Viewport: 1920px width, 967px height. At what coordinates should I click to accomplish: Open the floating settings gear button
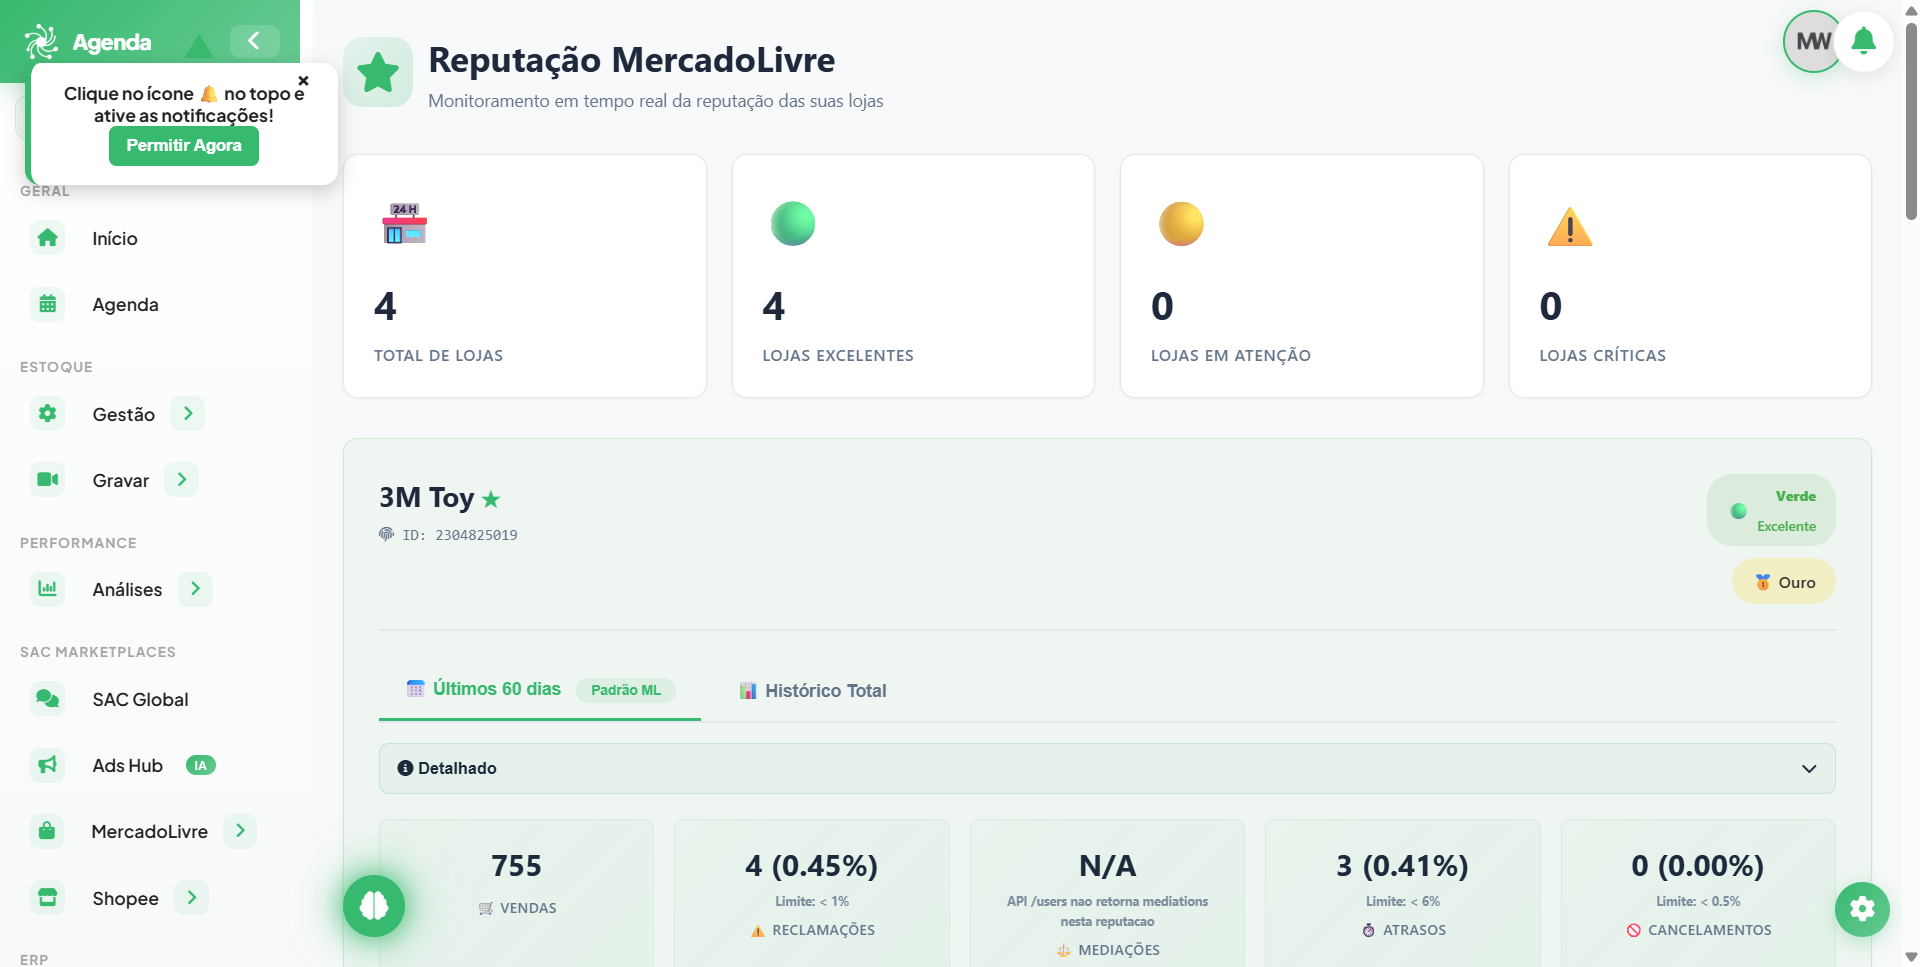[1862, 909]
